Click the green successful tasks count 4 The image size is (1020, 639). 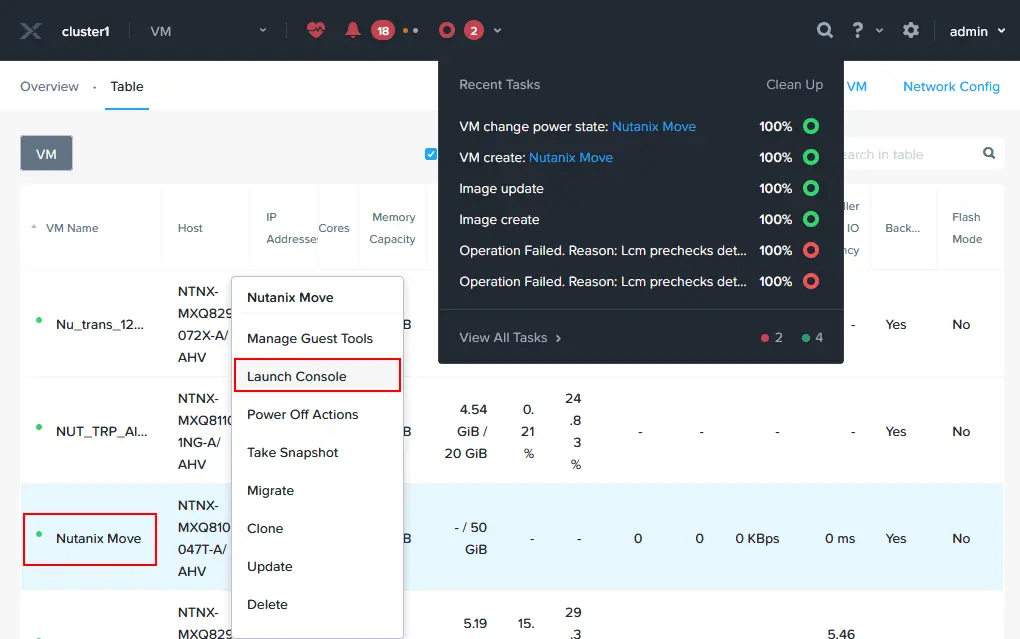pos(812,338)
